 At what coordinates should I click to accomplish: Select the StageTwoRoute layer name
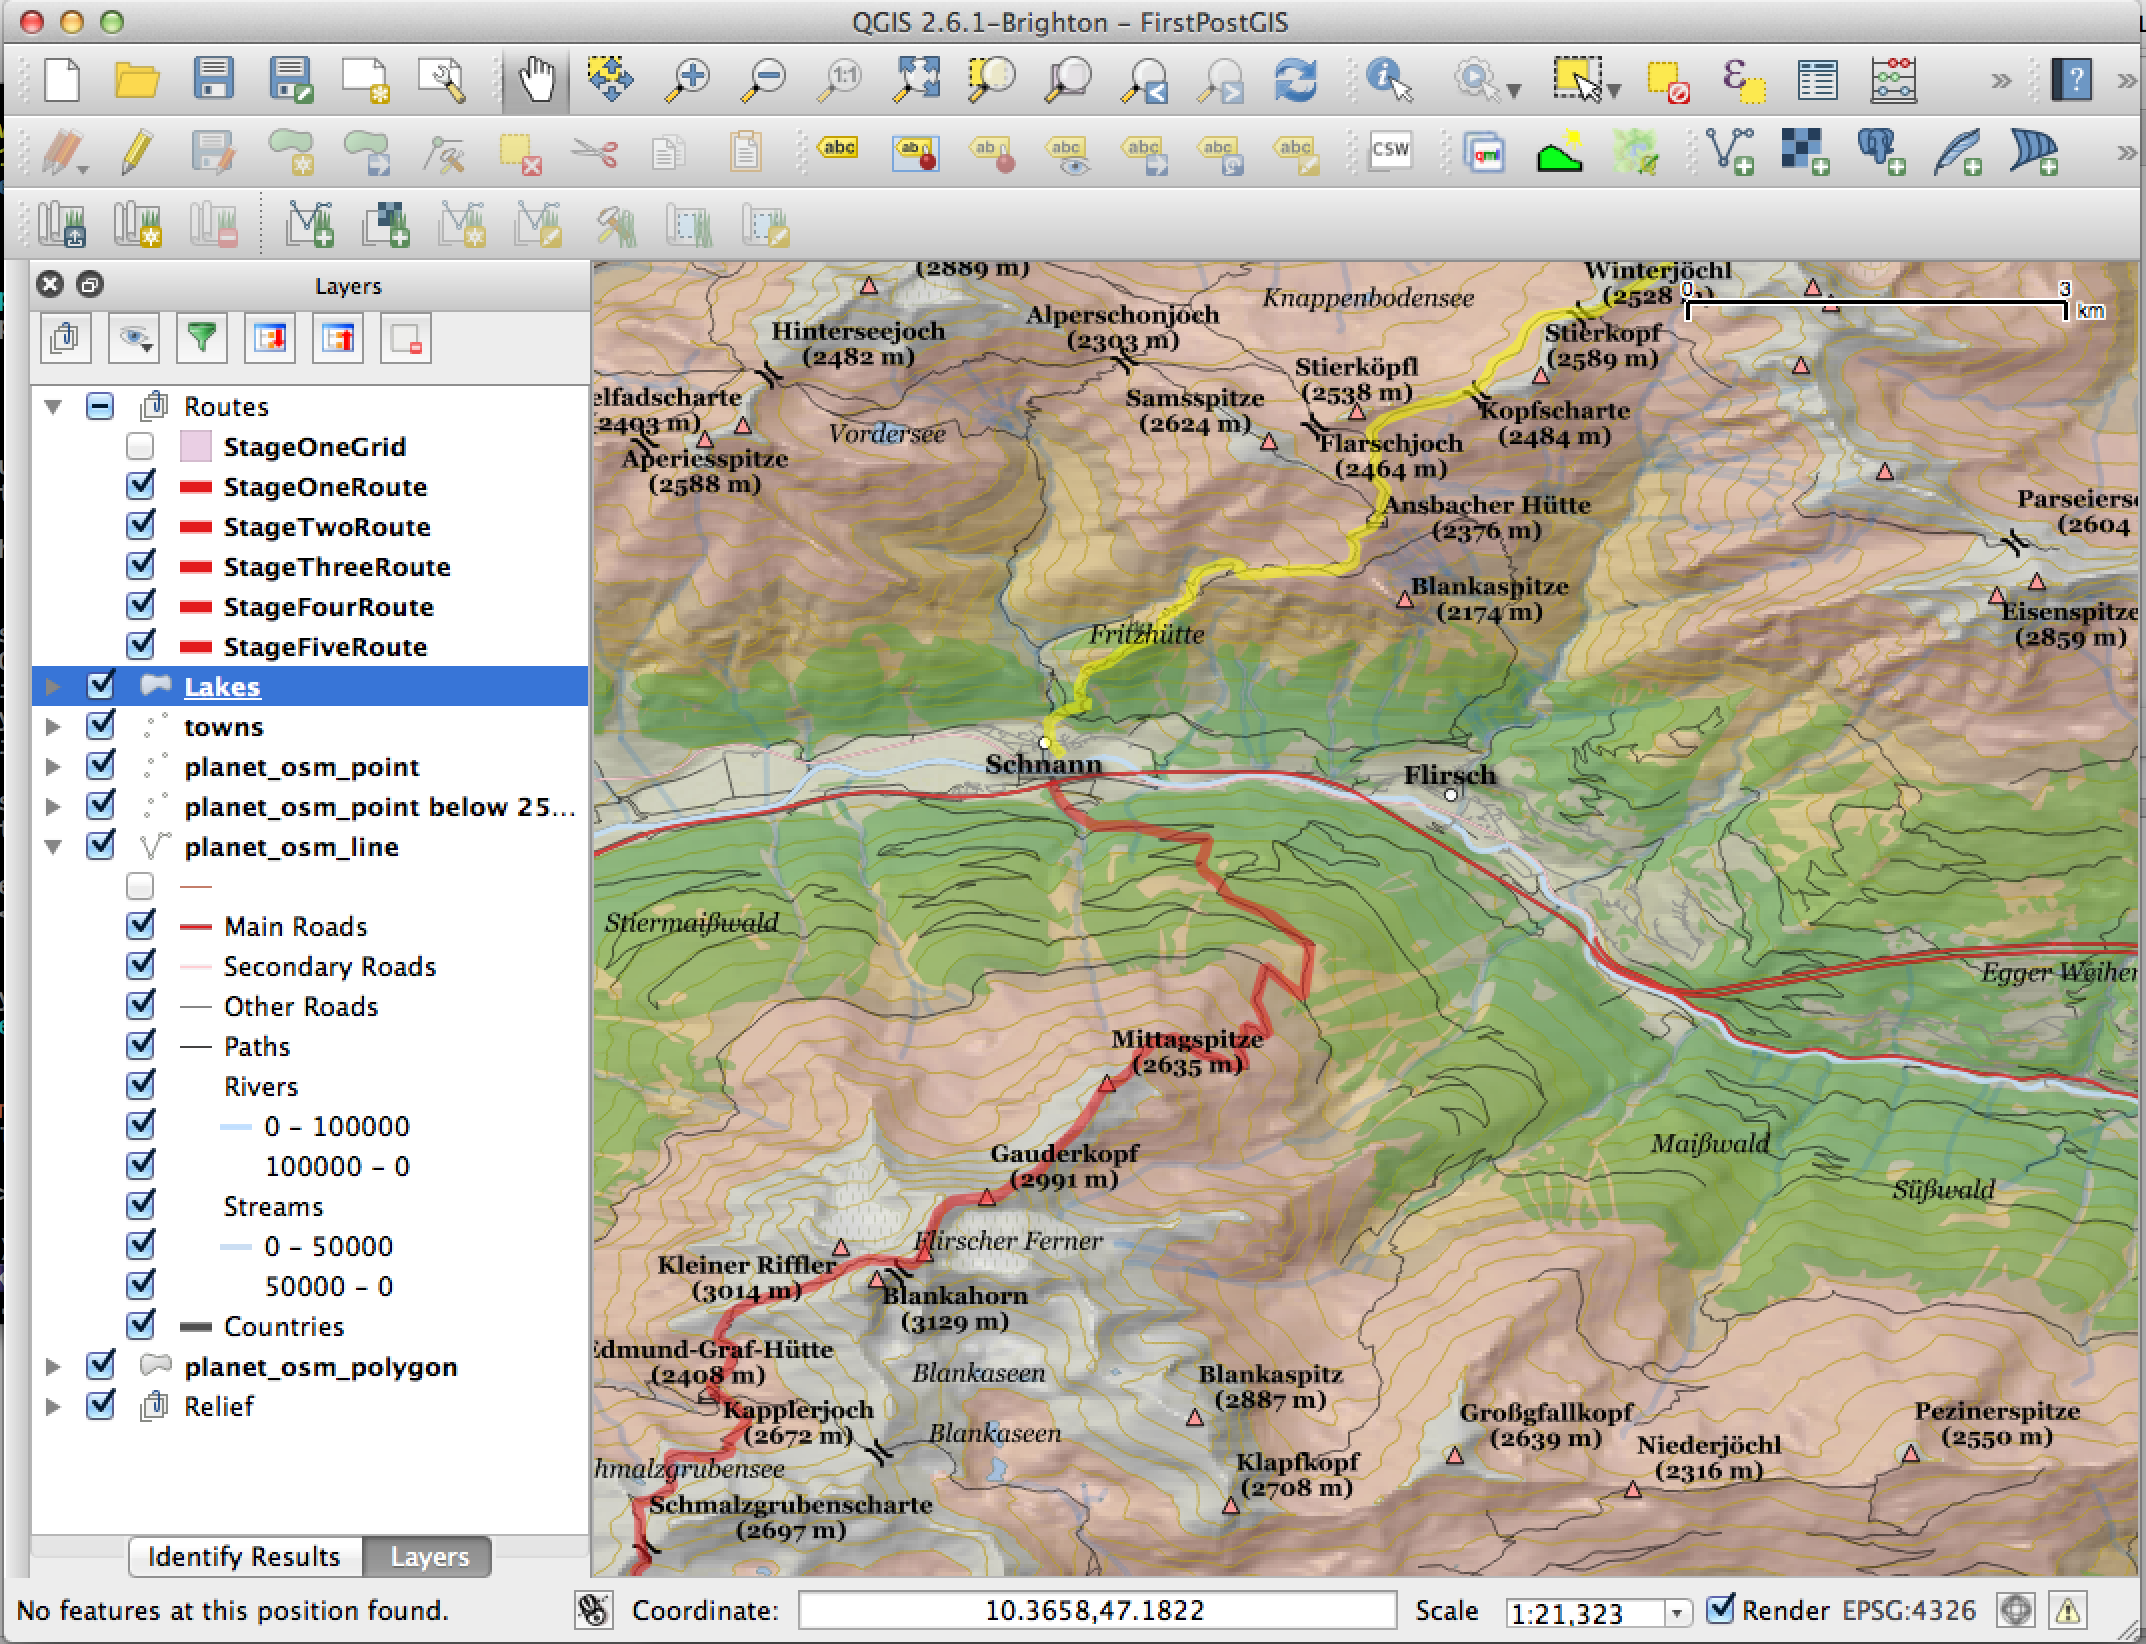(327, 526)
